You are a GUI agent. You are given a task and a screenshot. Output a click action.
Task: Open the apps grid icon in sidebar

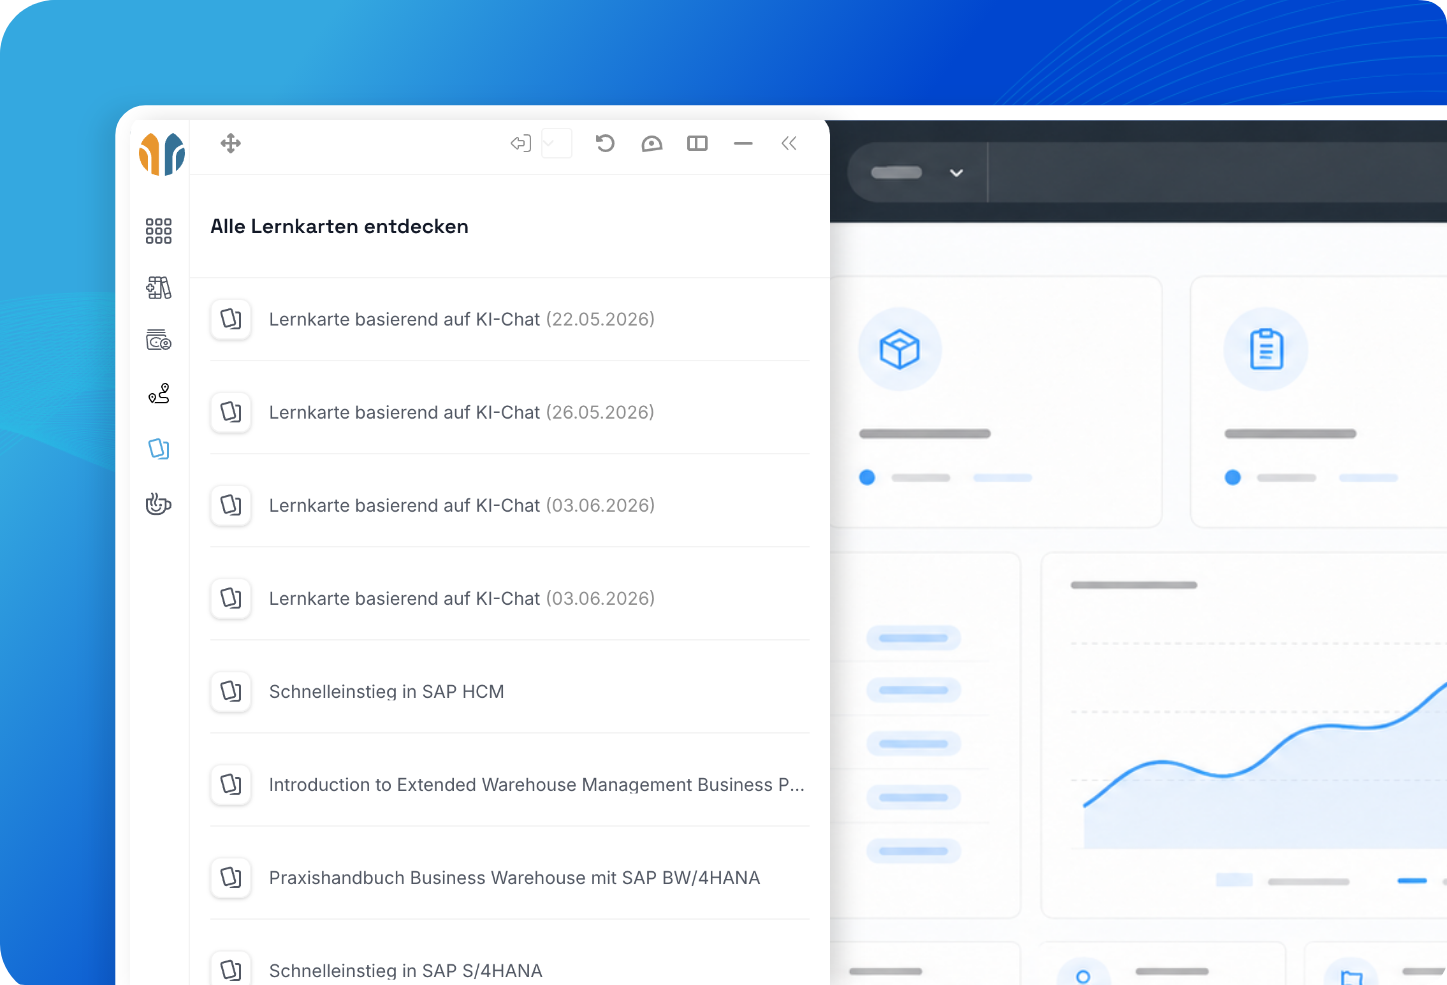click(x=159, y=231)
